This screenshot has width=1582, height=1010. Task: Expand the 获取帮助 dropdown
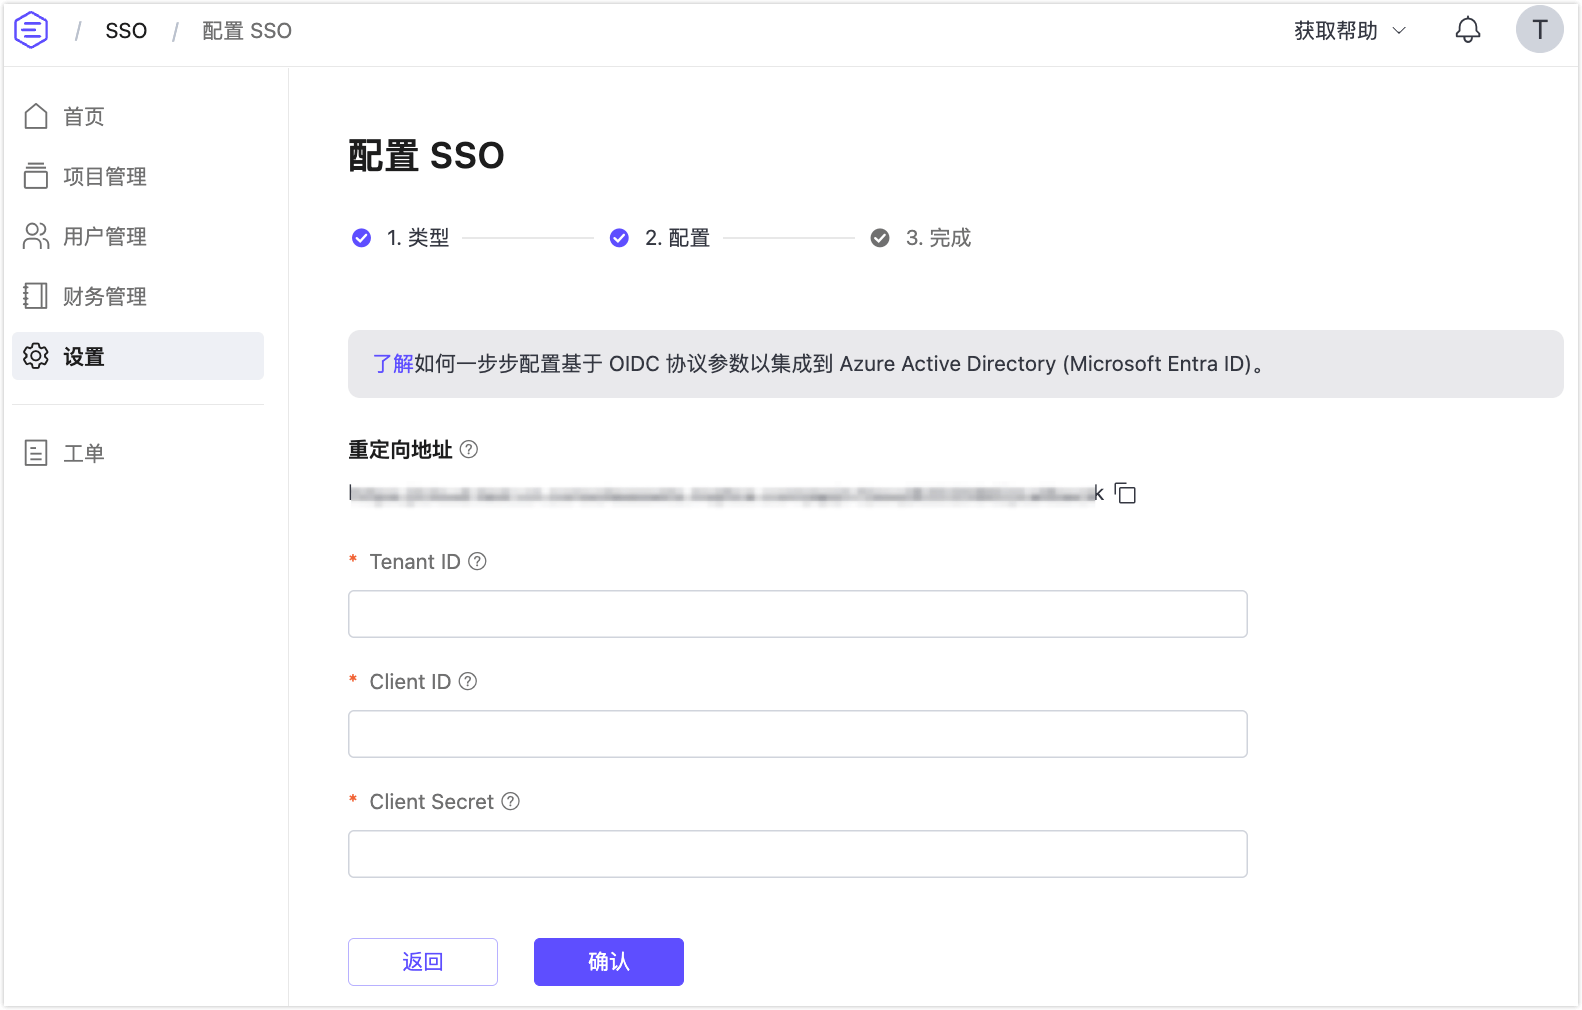(1350, 30)
